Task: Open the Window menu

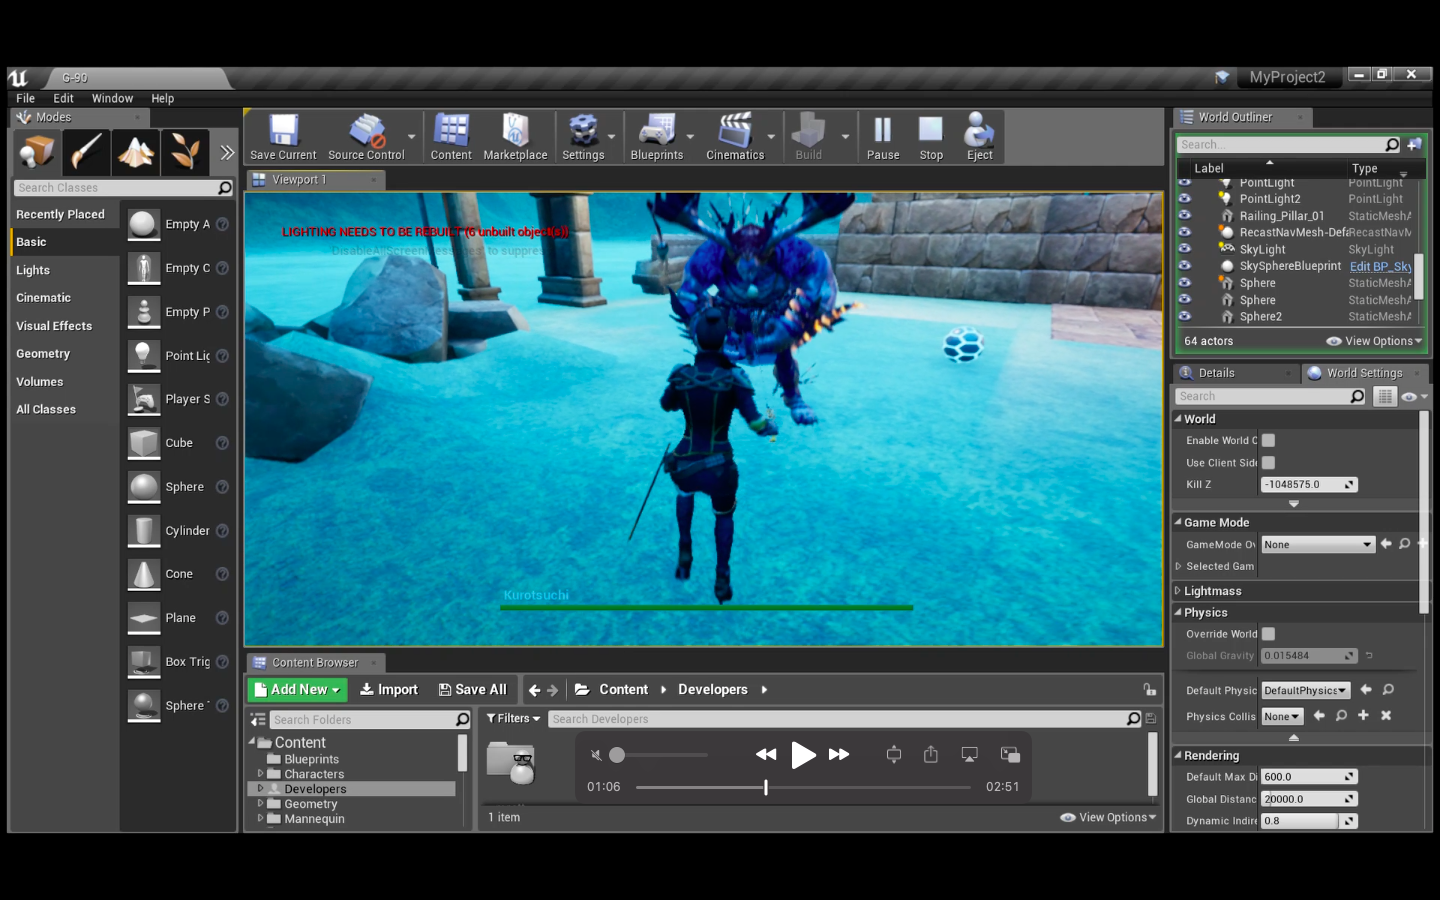Action: pyautogui.click(x=112, y=98)
